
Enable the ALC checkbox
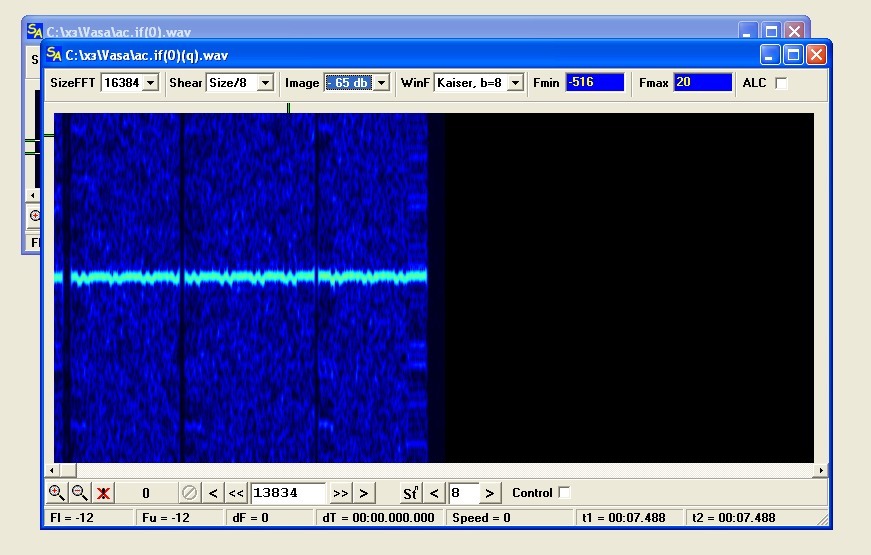coord(782,83)
